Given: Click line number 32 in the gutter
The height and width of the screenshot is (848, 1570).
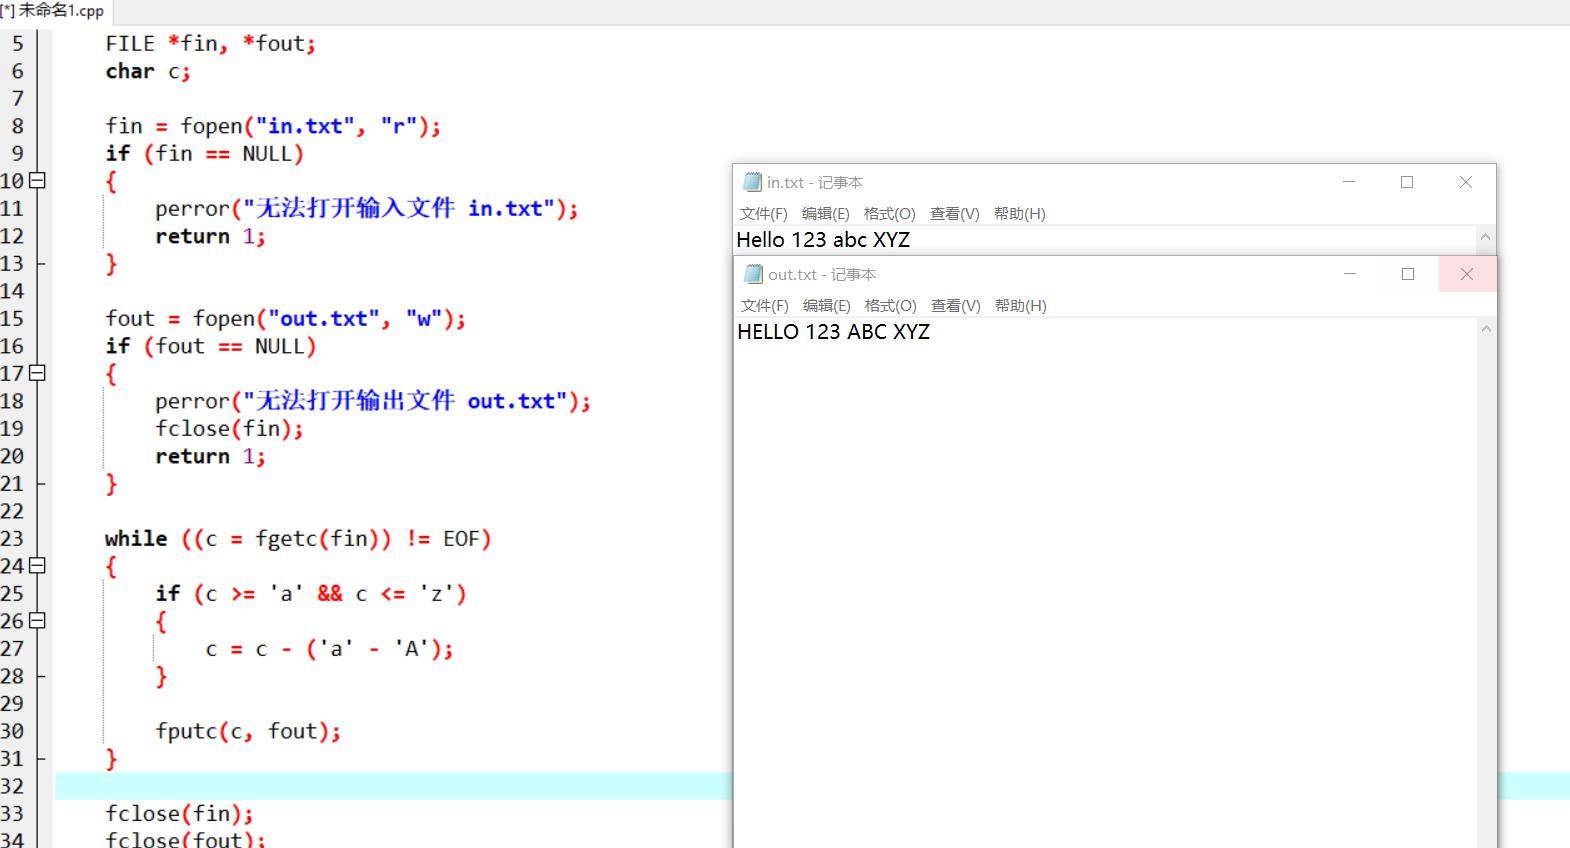Looking at the screenshot, I should [12, 786].
